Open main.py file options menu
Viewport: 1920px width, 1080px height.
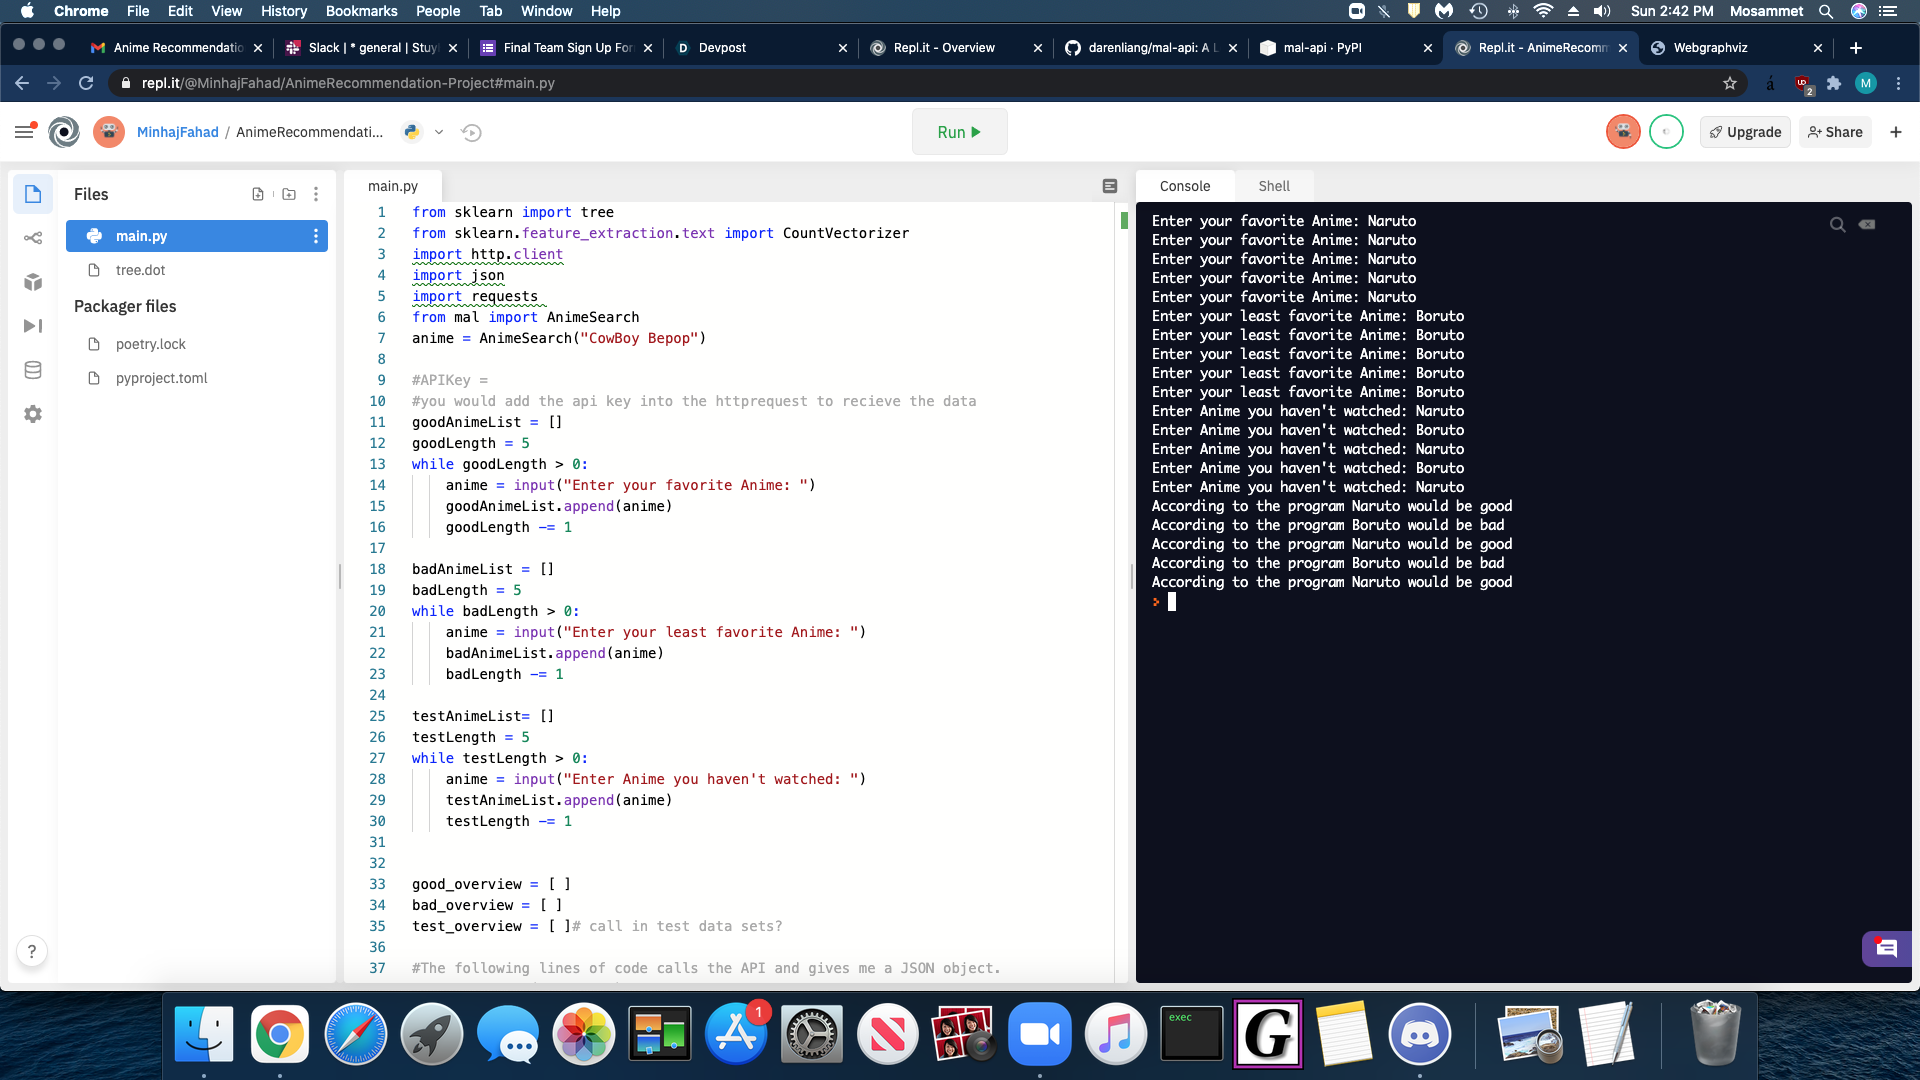tap(316, 236)
